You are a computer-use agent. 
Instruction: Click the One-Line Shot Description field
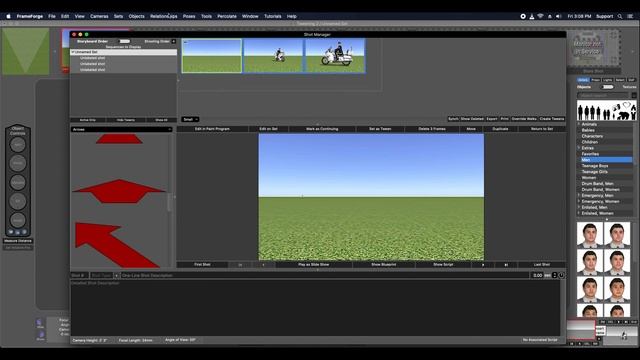tap(325, 276)
